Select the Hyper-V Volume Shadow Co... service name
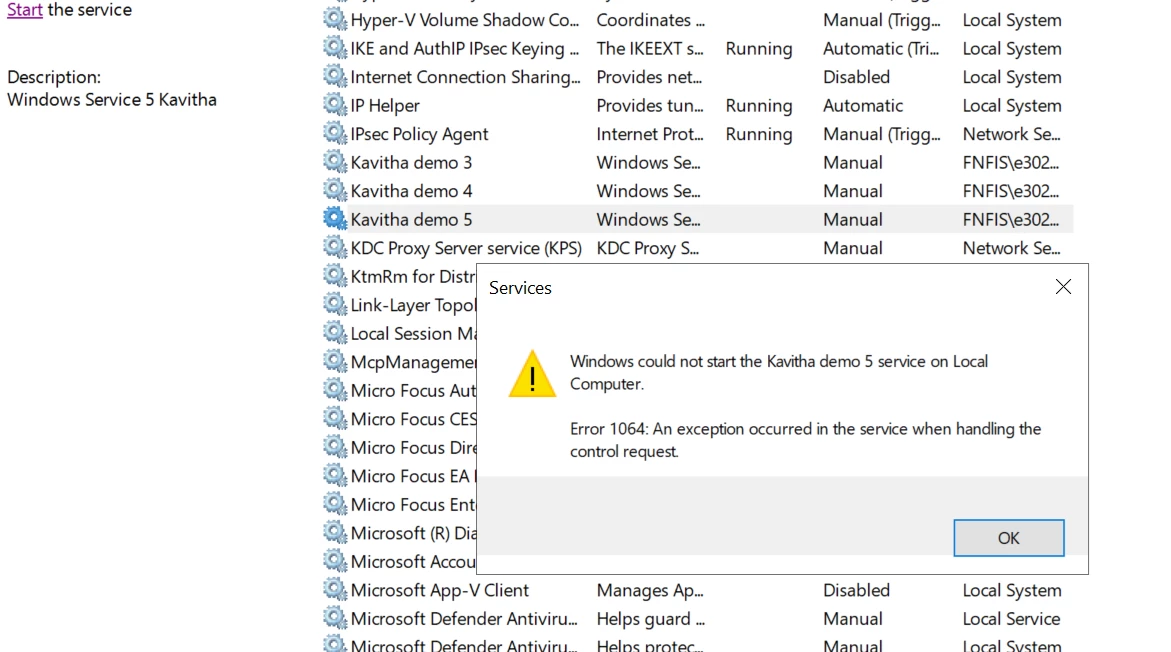 click(x=465, y=20)
